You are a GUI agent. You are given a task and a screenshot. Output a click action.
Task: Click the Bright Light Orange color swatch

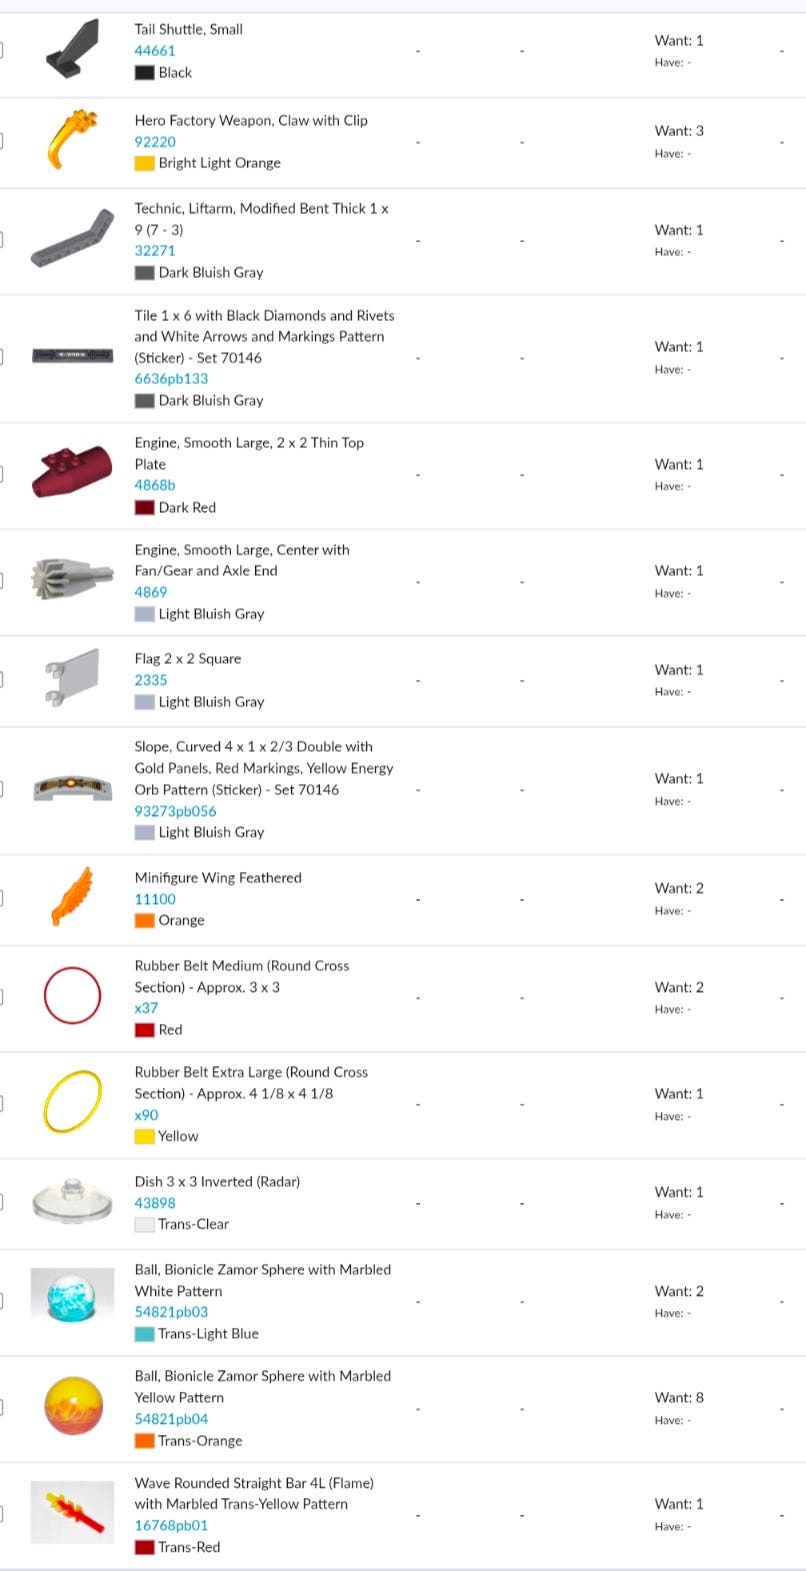[145, 163]
